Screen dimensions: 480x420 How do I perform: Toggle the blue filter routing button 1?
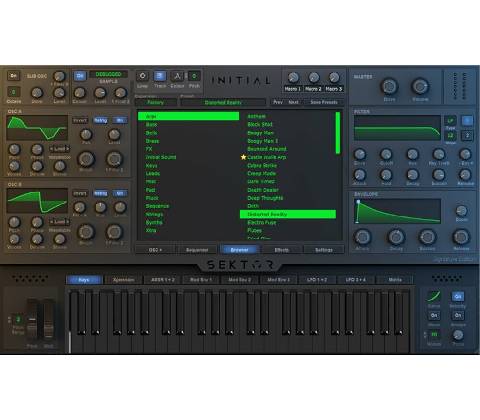click(467, 121)
